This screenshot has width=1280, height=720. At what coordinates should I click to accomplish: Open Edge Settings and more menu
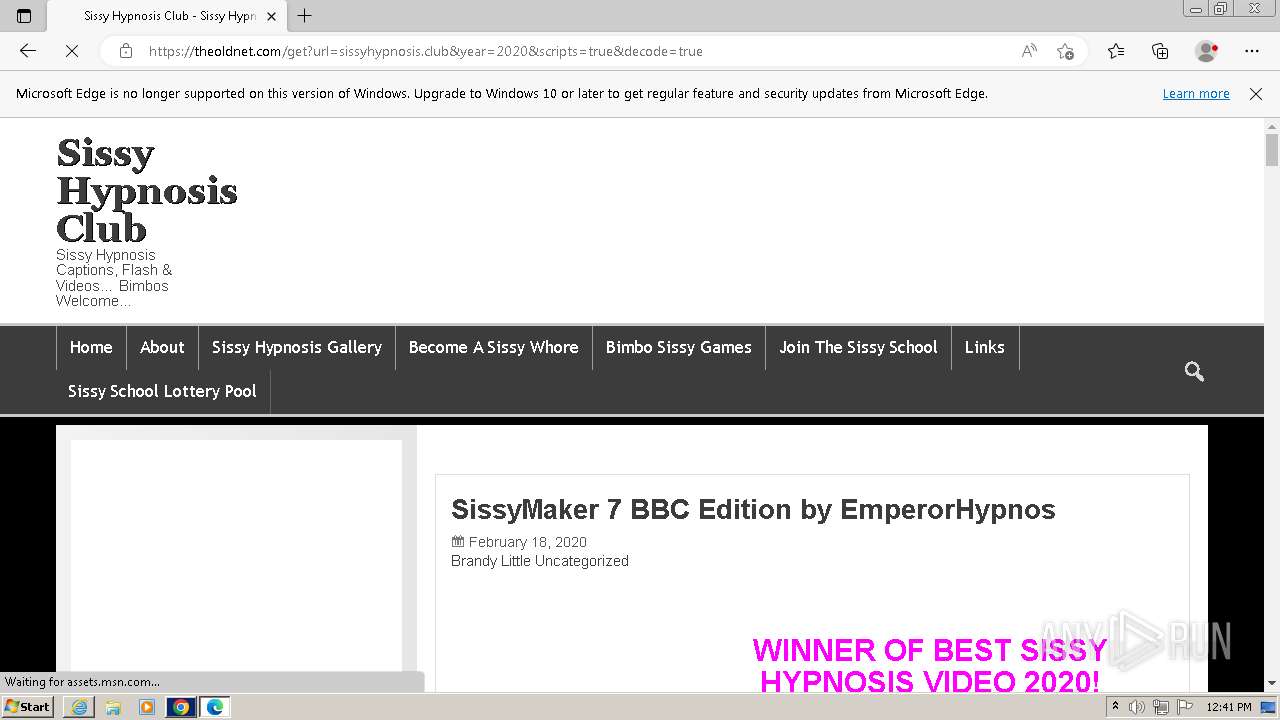tap(1252, 51)
